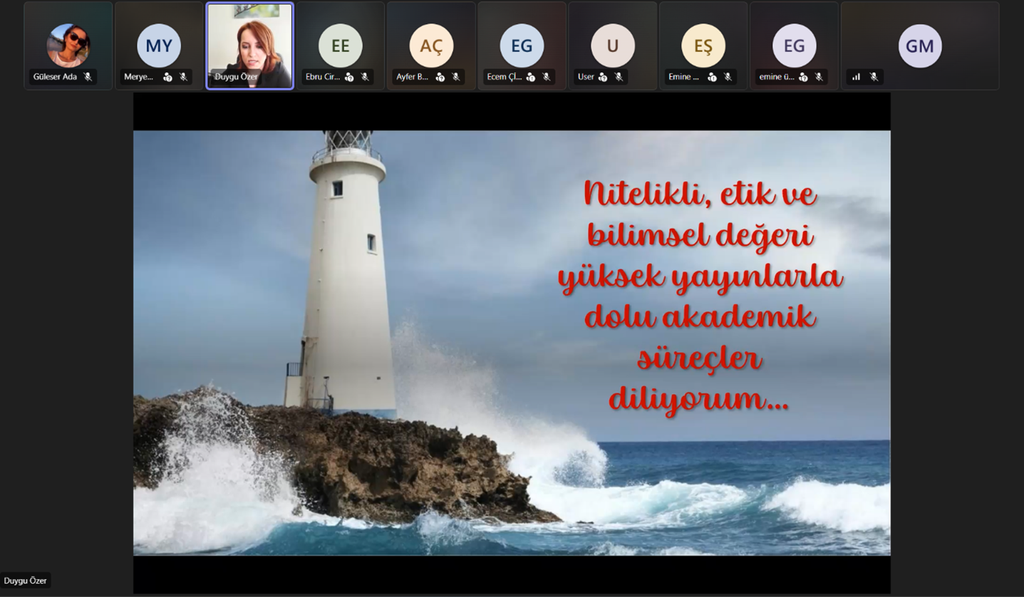Click the muted mic icon on Ecem Ç... tile
Viewport: 1024px width, 597px height.
pyautogui.click(x=546, y=77)
